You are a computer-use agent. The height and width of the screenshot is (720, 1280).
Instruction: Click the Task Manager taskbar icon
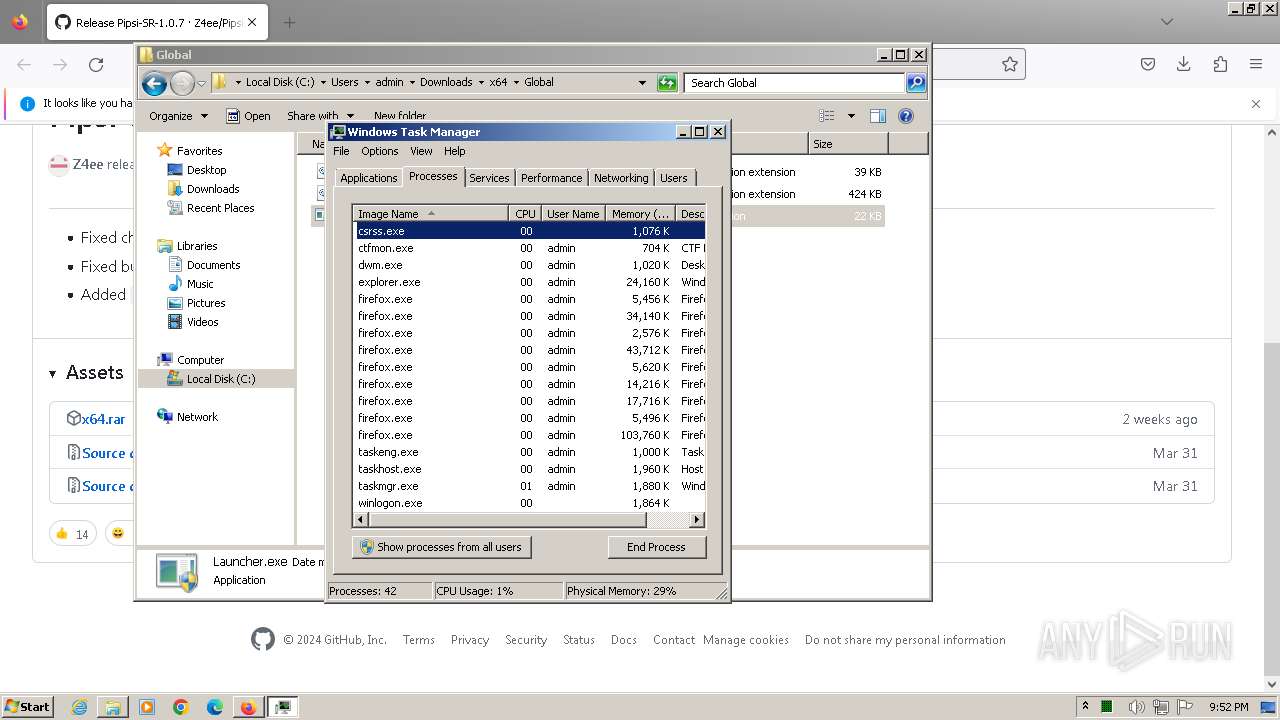(283, 707)
